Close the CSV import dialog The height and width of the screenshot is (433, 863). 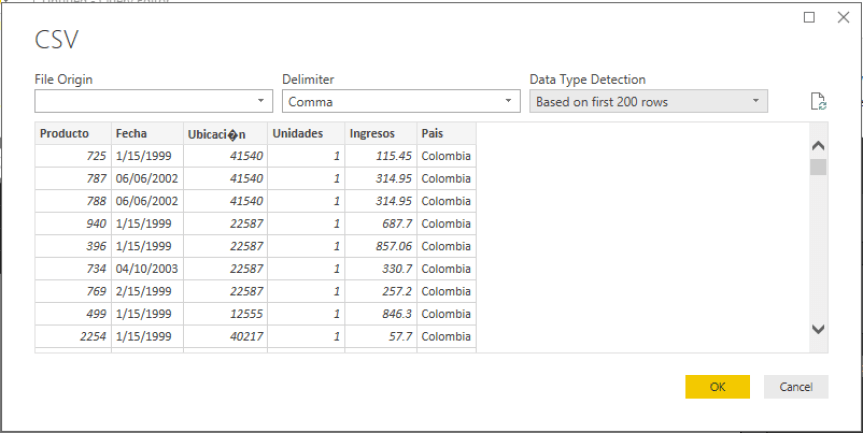(839, 17)
